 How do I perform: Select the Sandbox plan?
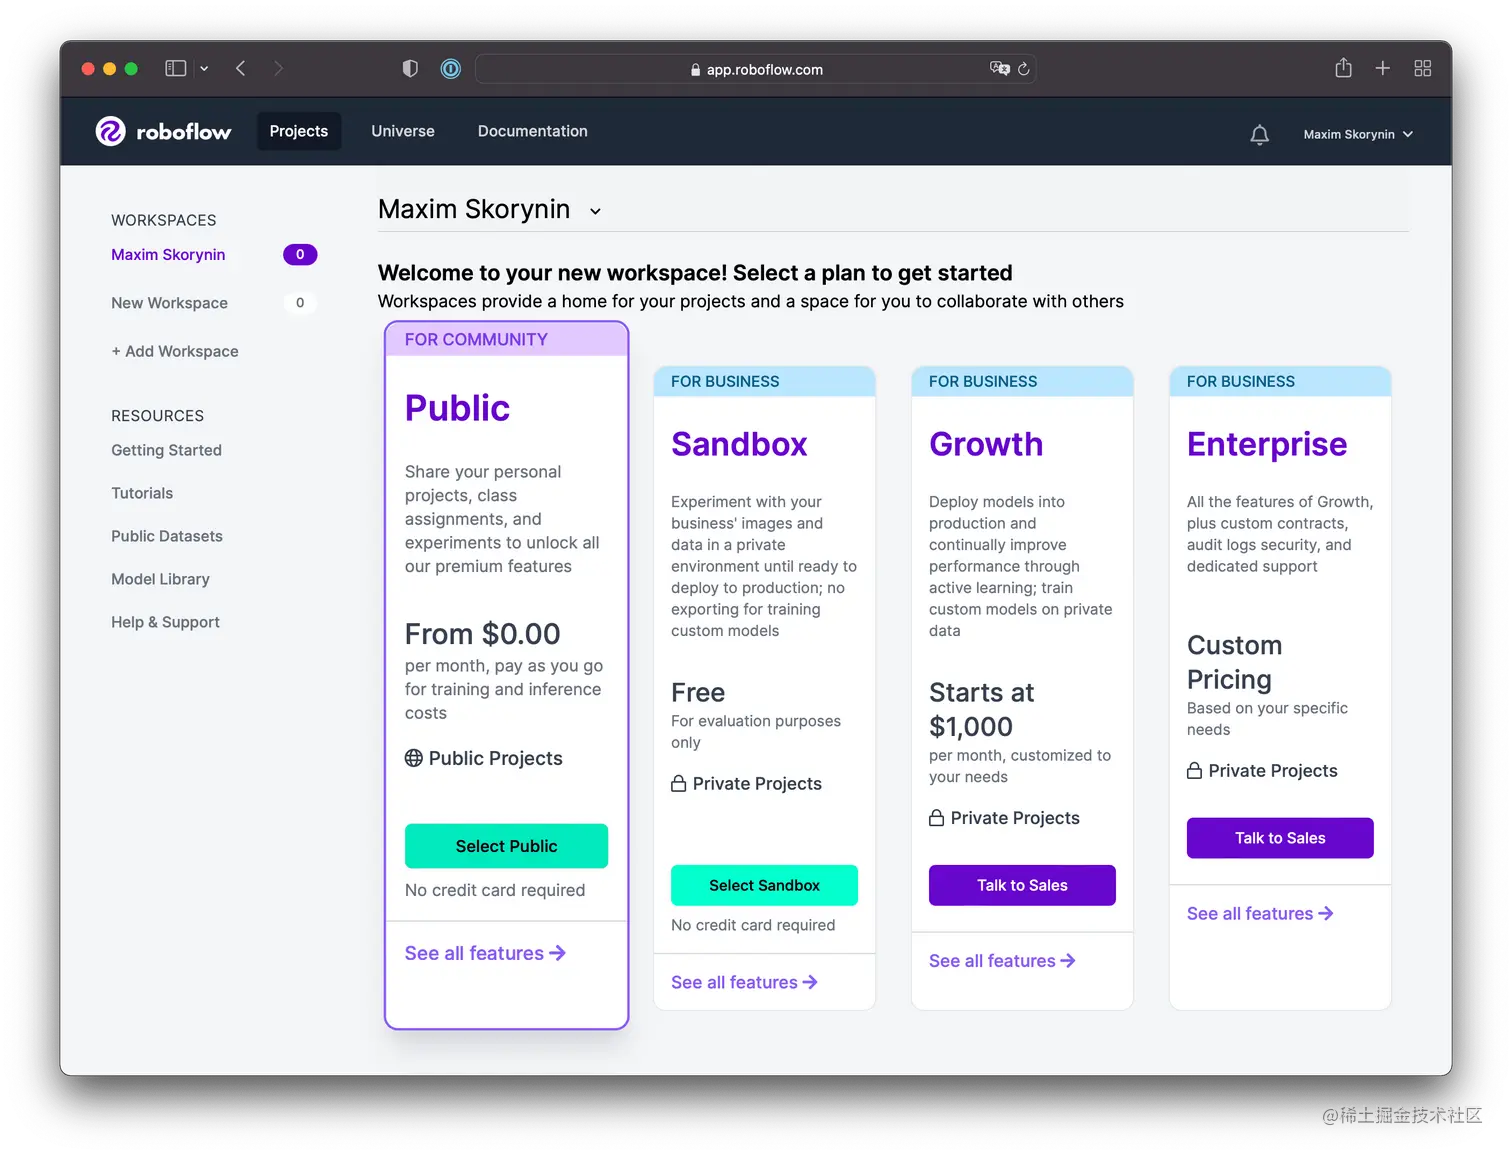pyautogui.click(x=764, y=885)
